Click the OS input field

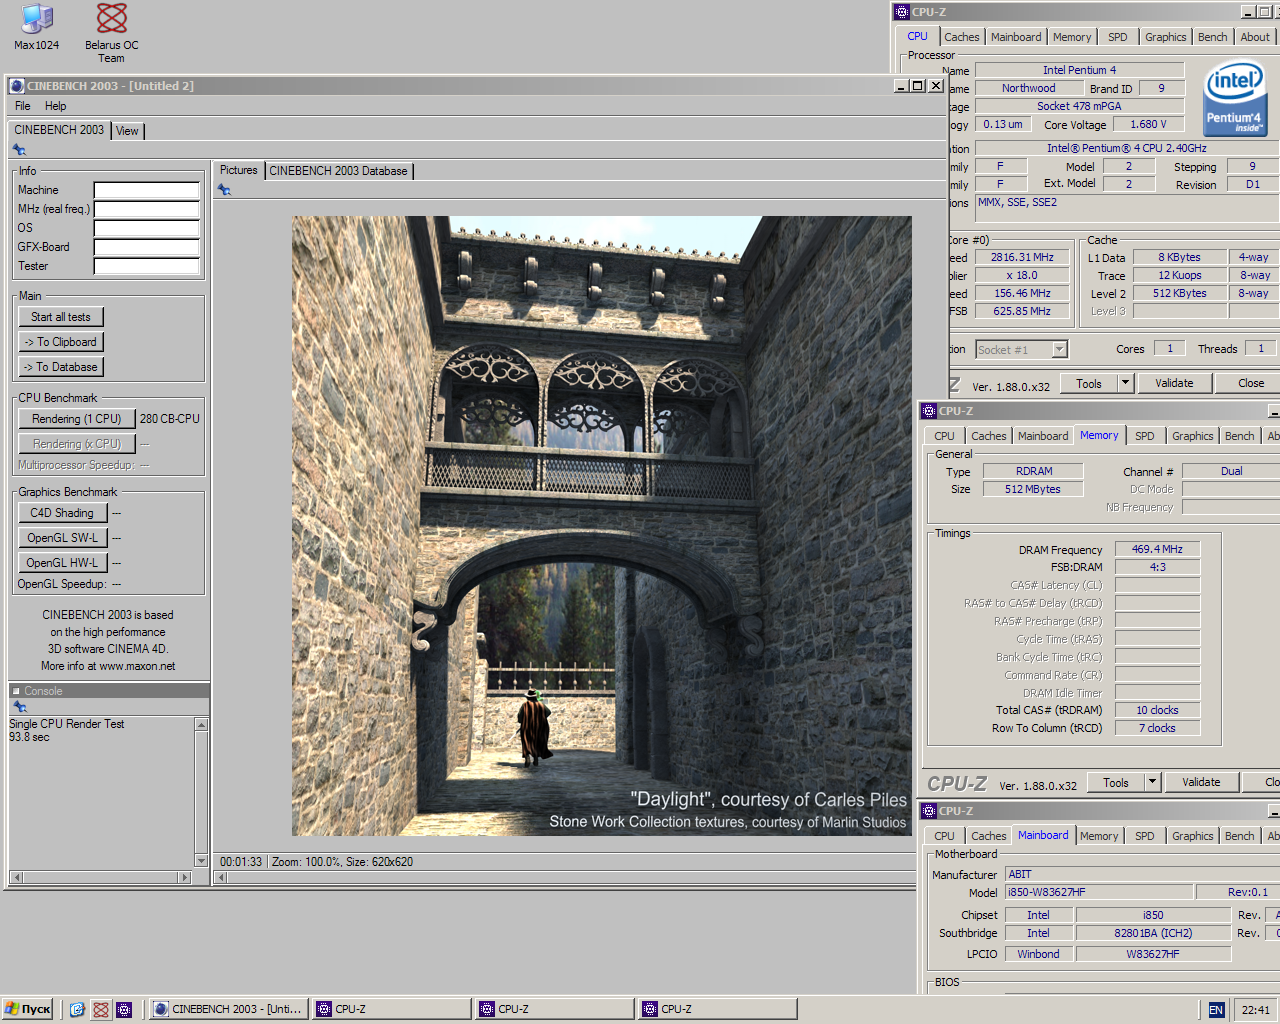[147, 228]
